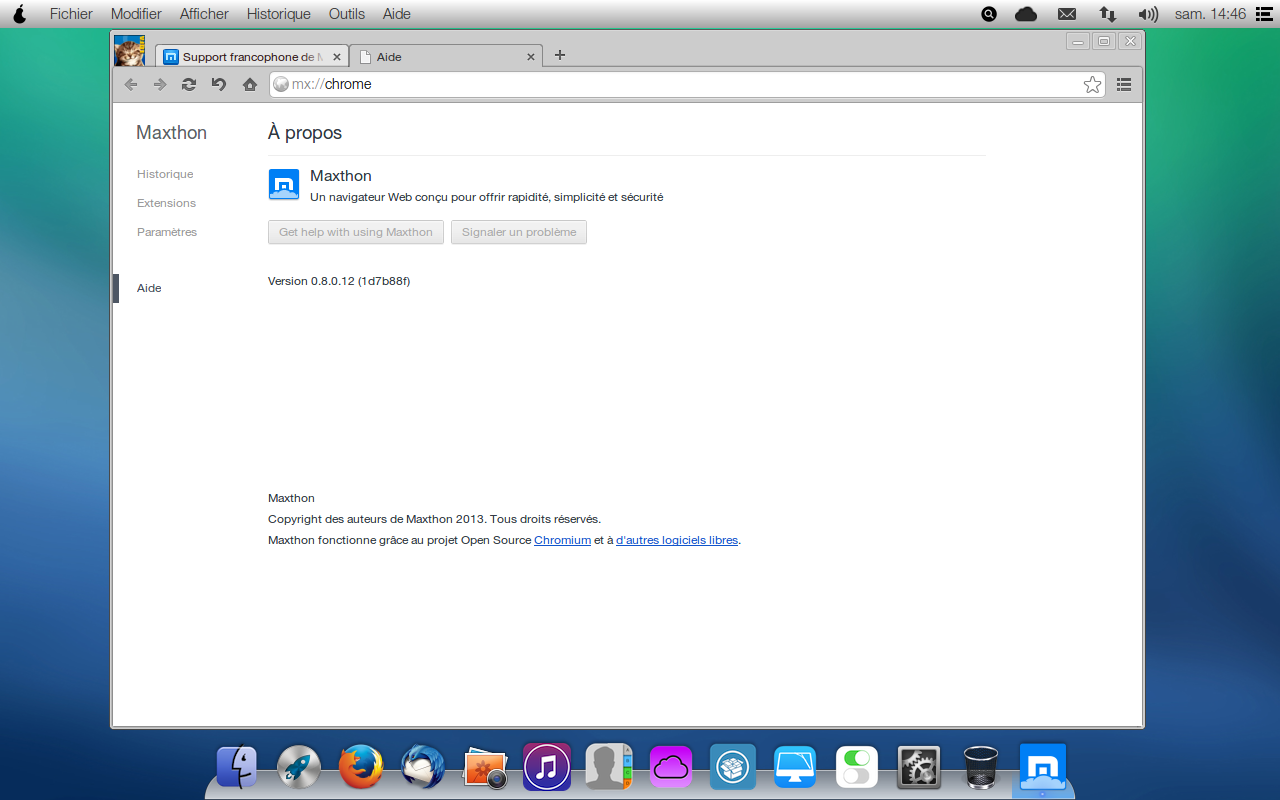Screen dimensions: 1280x800
Task: Open Paramètres in the sidebar
Action: [x=167, y=232]
